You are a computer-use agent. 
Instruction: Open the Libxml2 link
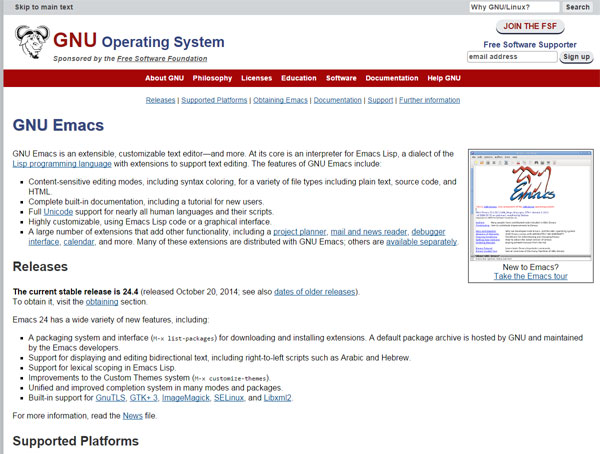(x=277, y=398)
